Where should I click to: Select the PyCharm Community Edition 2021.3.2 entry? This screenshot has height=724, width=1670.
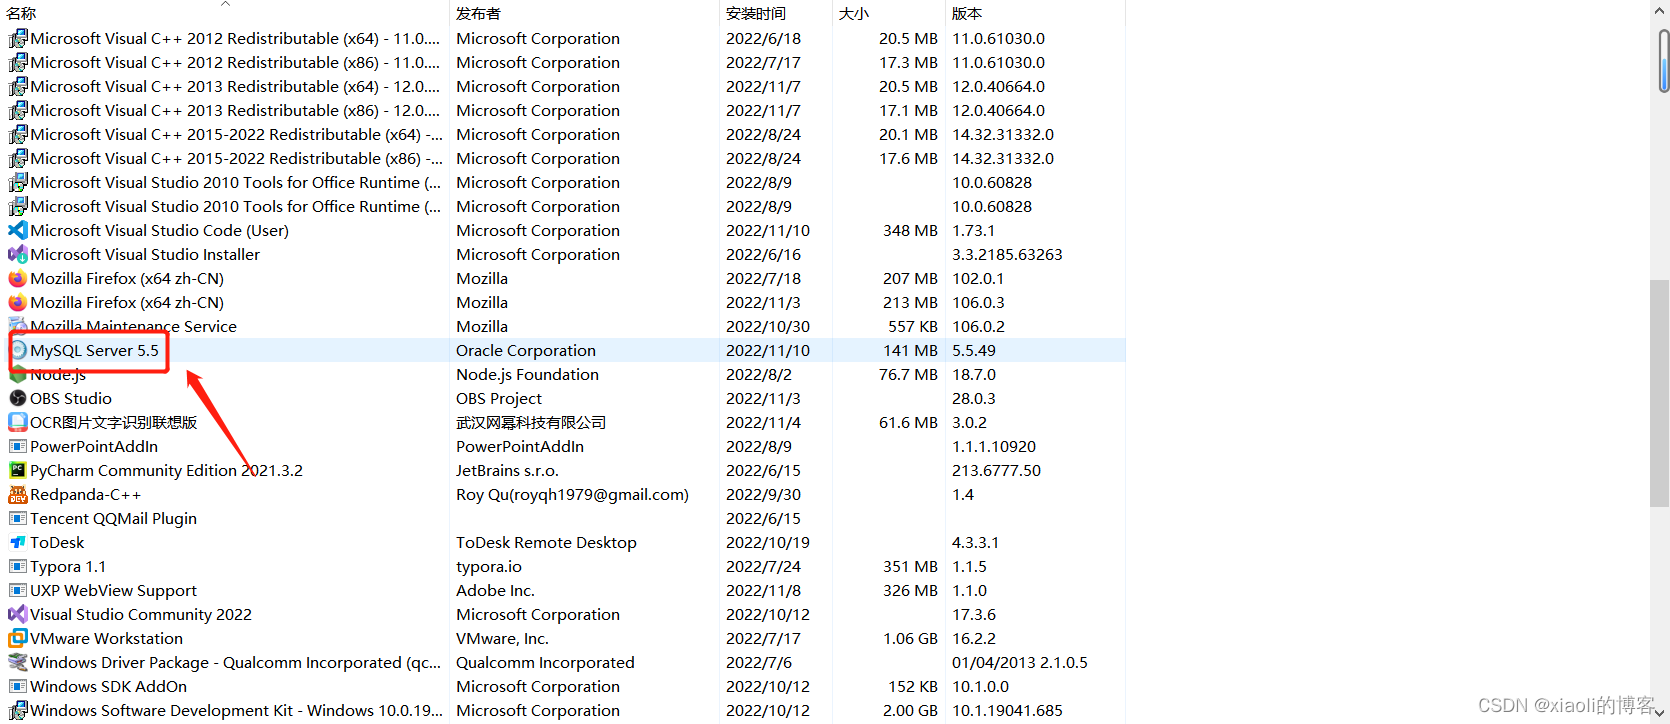pos(565,471)
